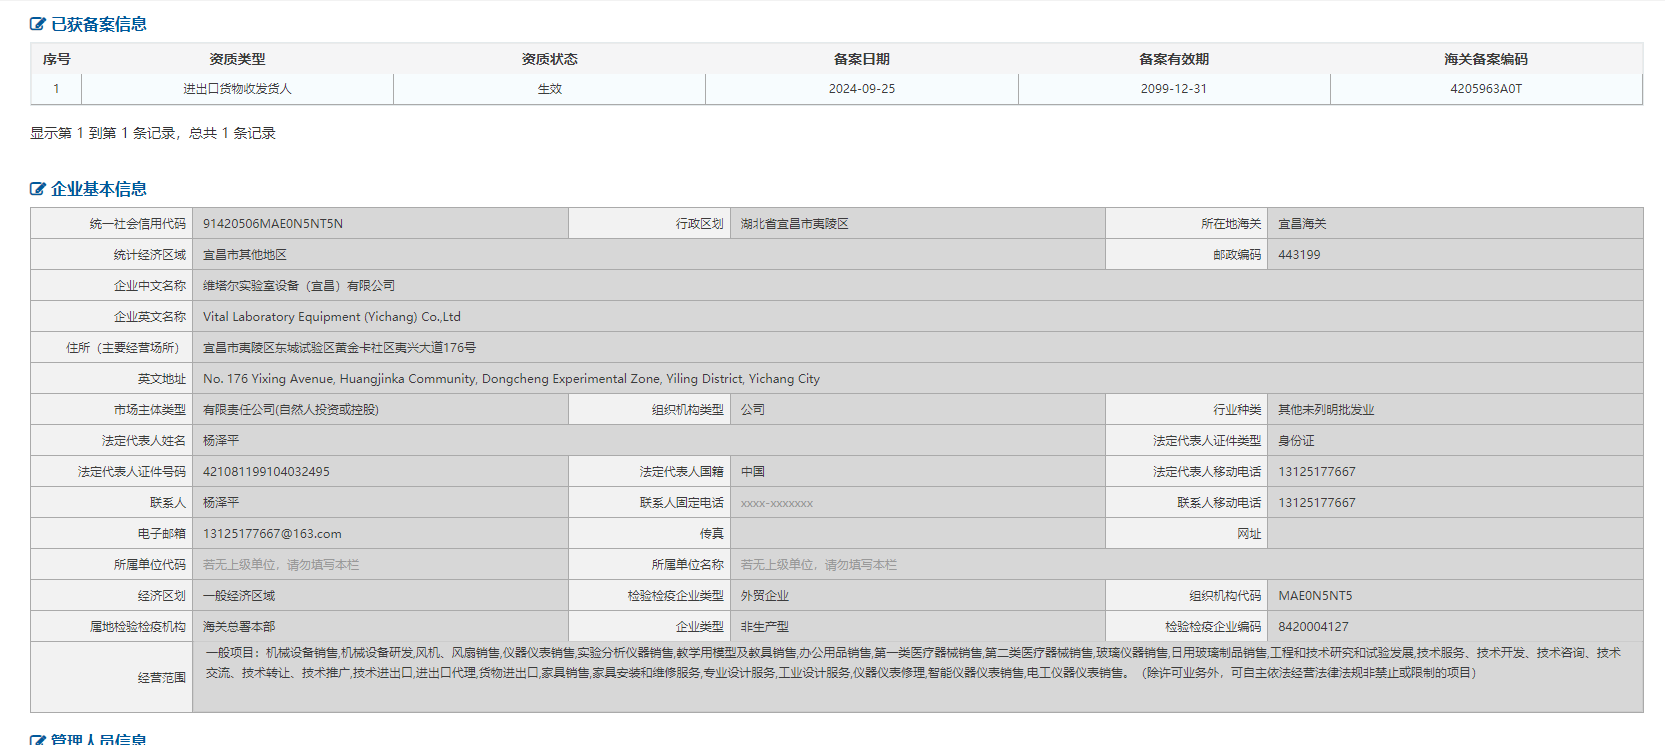Click the edit icon beside 企业基本信息
The height and width of the screenshot is (745, 1665).
click(38, 189)
